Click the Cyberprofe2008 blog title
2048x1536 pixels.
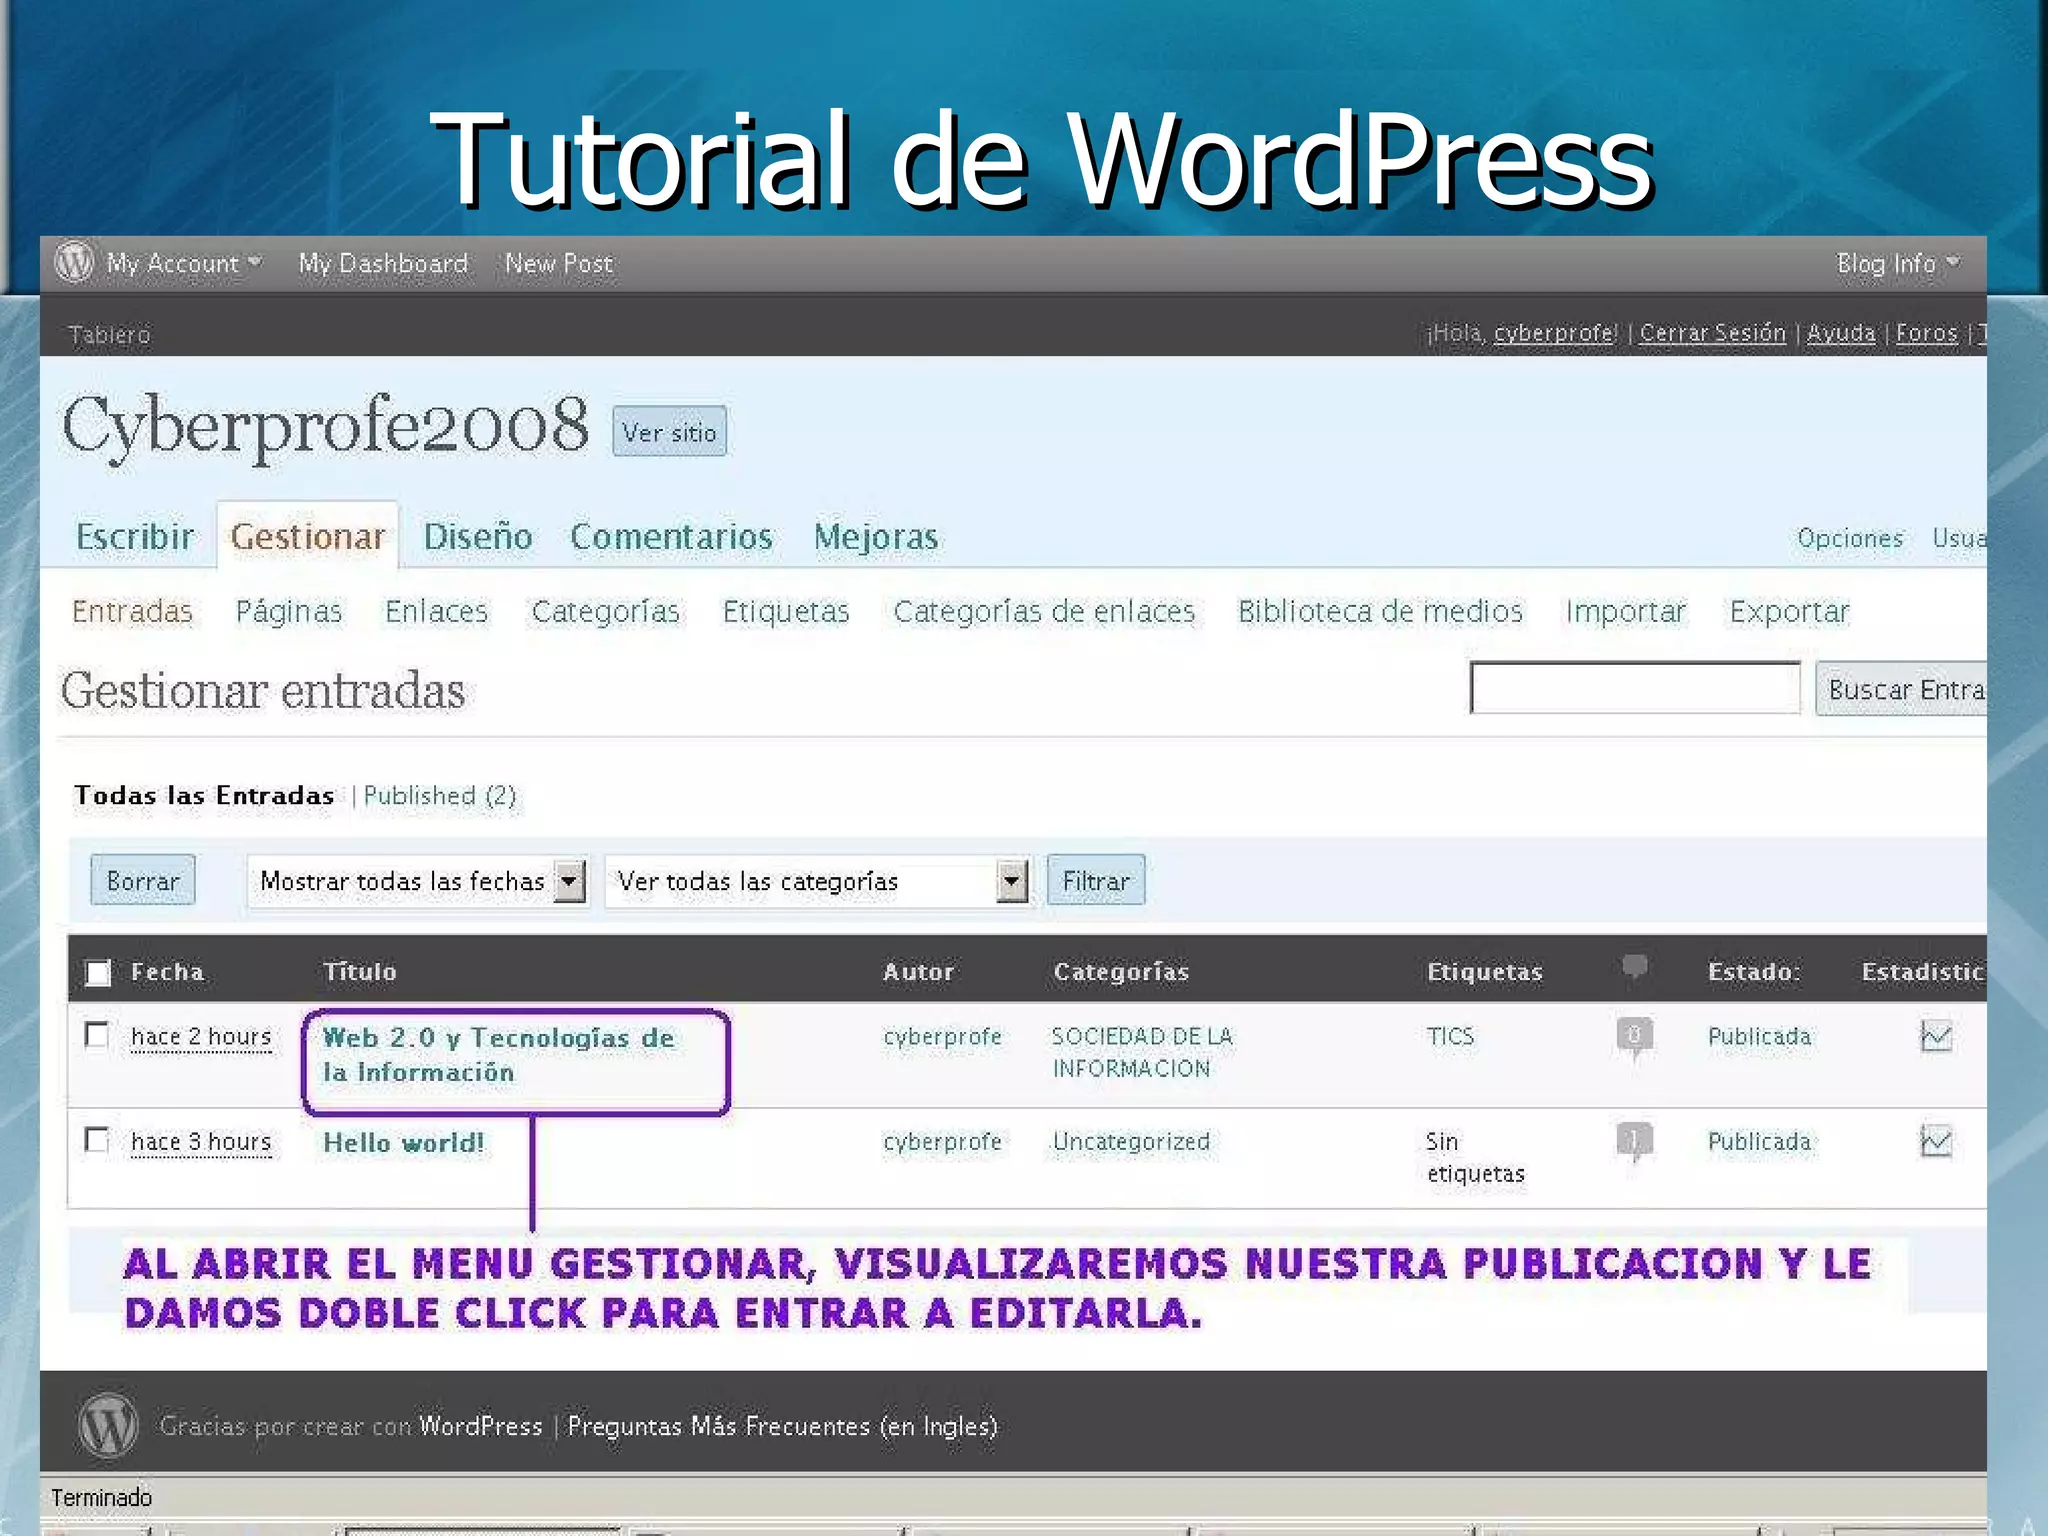pyautogui.click(x=325, y=427)
